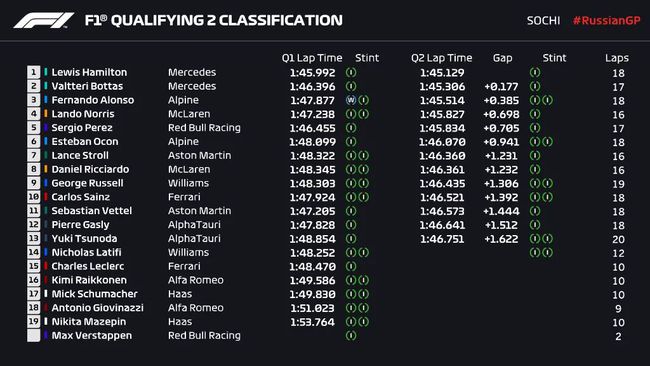Click the wet tyre icon in Alonso's Q1 stint
The image size is (650, 366).
click(x=351, y=100)
